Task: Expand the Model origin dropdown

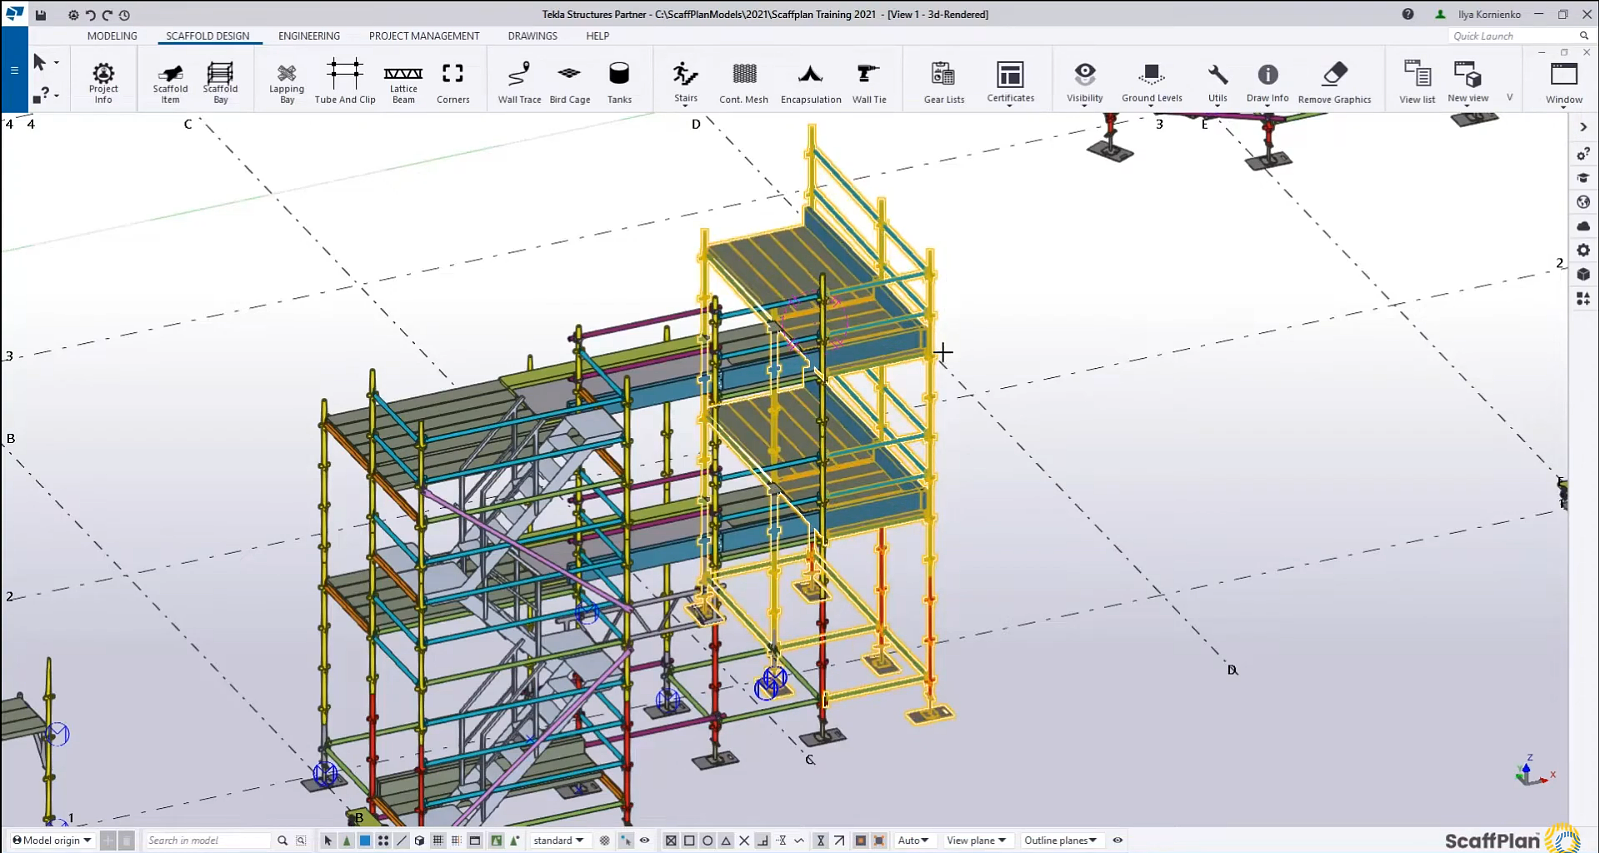Action: [x=52, y=841]
